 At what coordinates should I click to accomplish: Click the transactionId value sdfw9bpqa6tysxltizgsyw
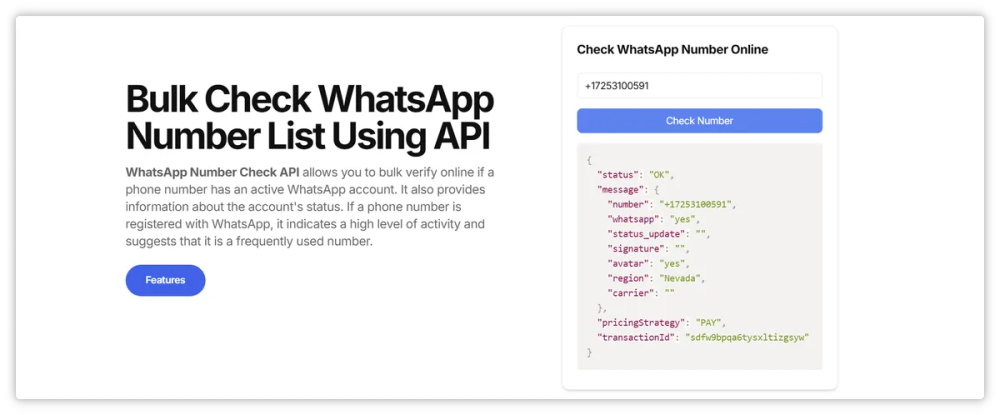[747, 337]
